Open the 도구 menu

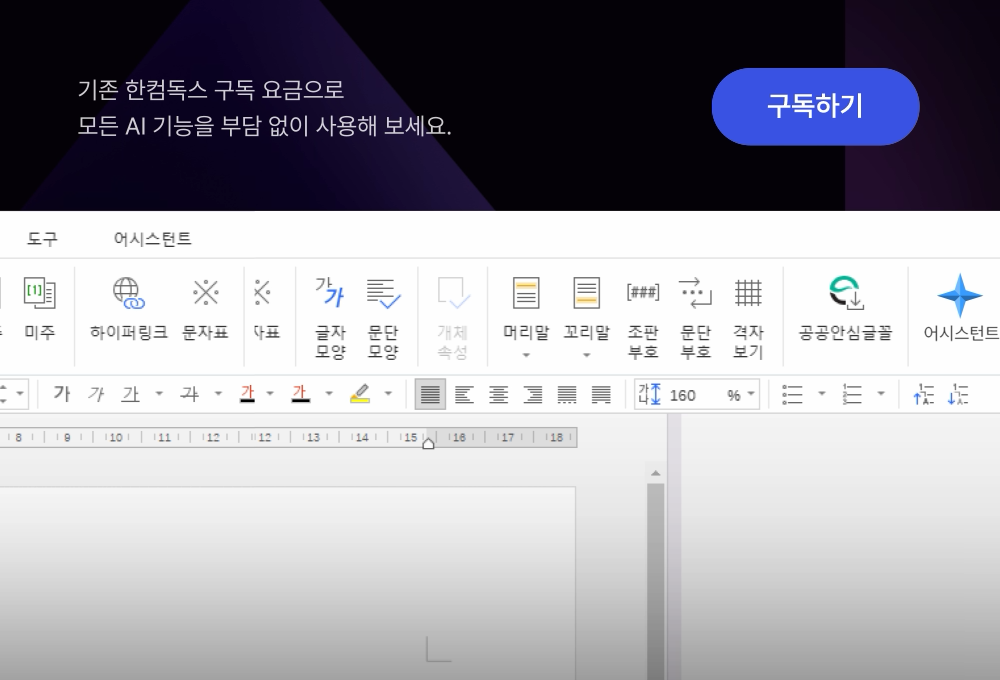point(42,239)
